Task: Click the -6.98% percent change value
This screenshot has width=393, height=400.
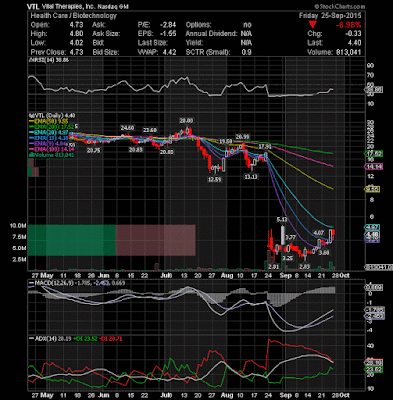Action: 348,25
